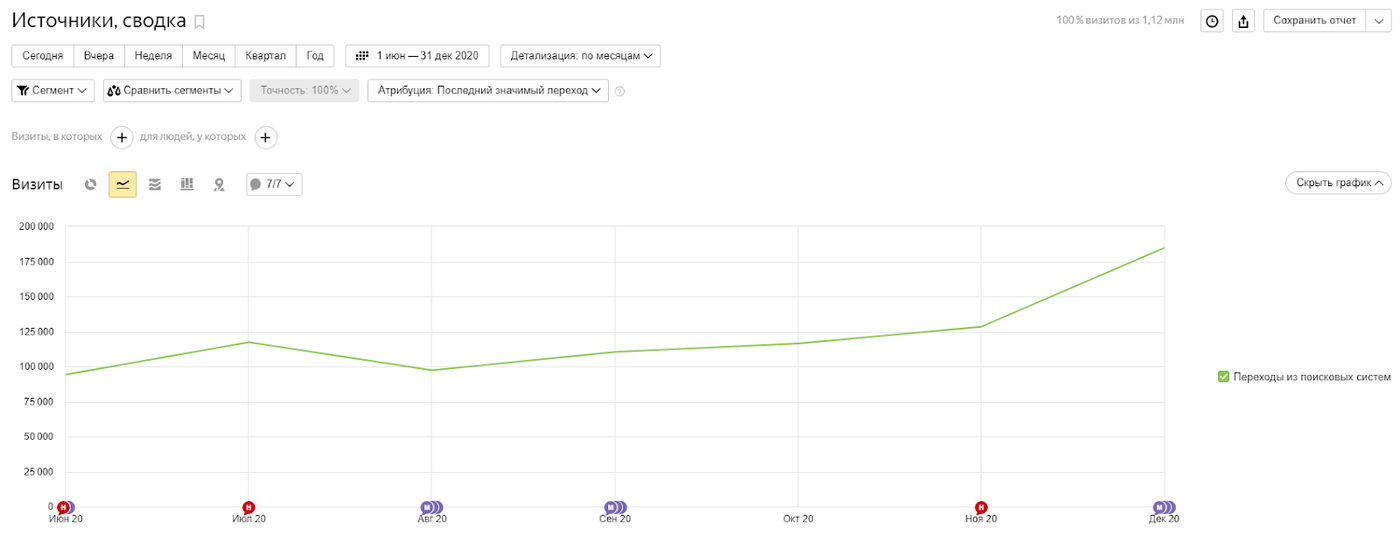Image resolution: width=1400 pixels, height=542 pixels.
Task: Open Сравнить сегменты dropdown
Action: point(172,90)
